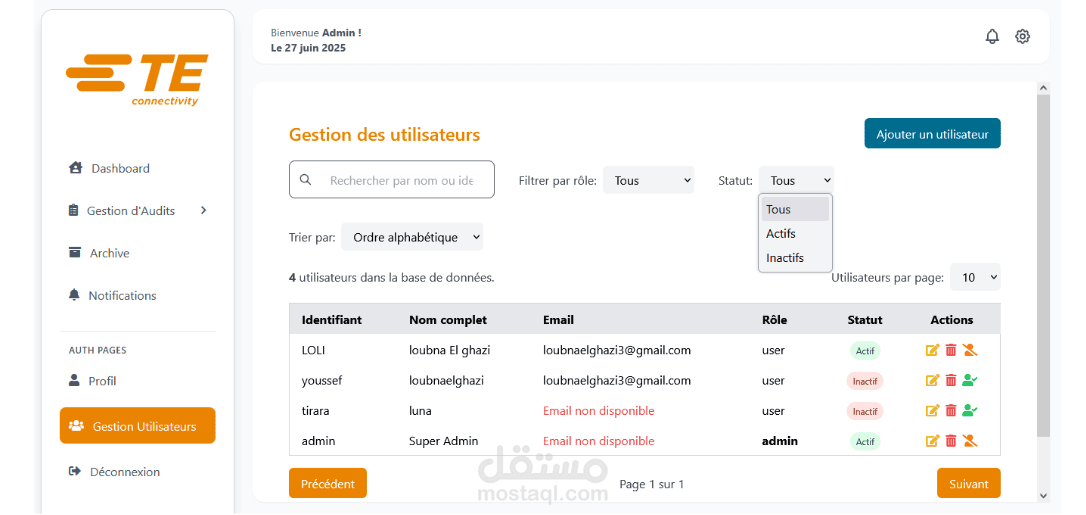The width and height of the screenshot is (1086, 515).
Task: Collapse the Statut dropdown
Action: point(796,180)
